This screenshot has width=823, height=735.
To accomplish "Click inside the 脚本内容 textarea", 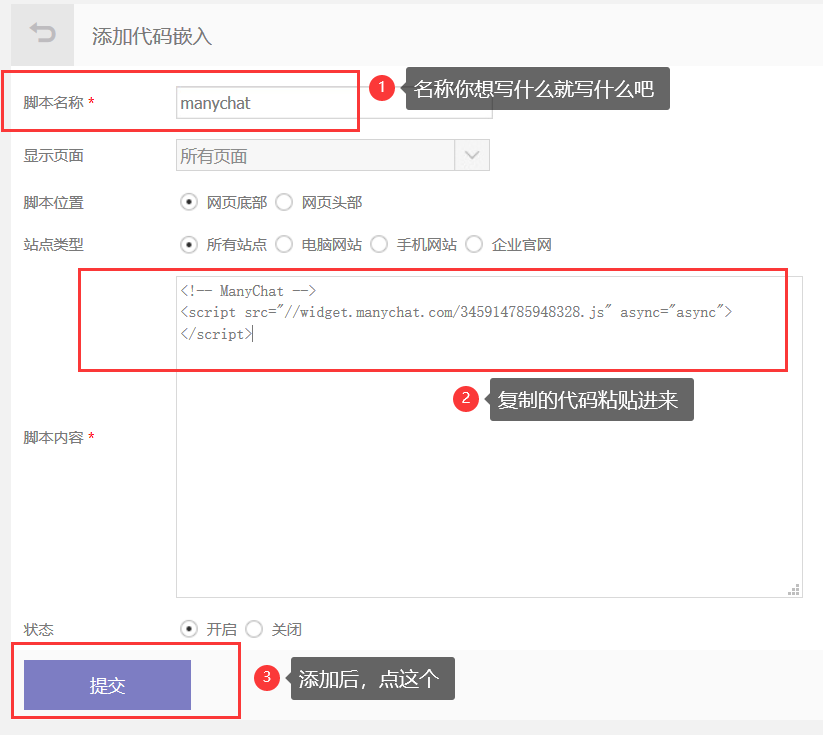I will click(489, 437).
